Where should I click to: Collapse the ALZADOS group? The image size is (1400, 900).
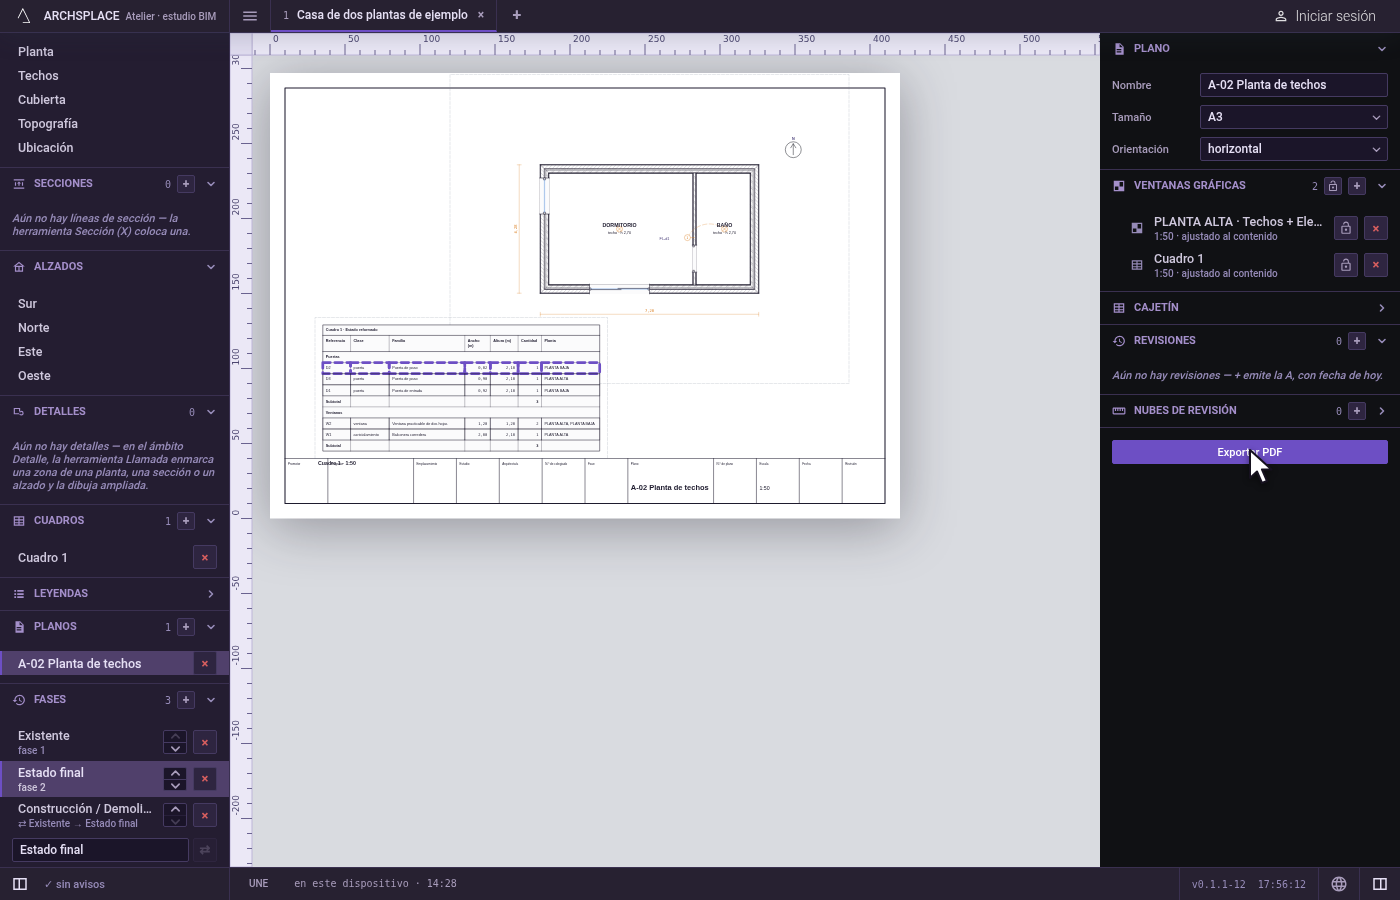[211, 267]
